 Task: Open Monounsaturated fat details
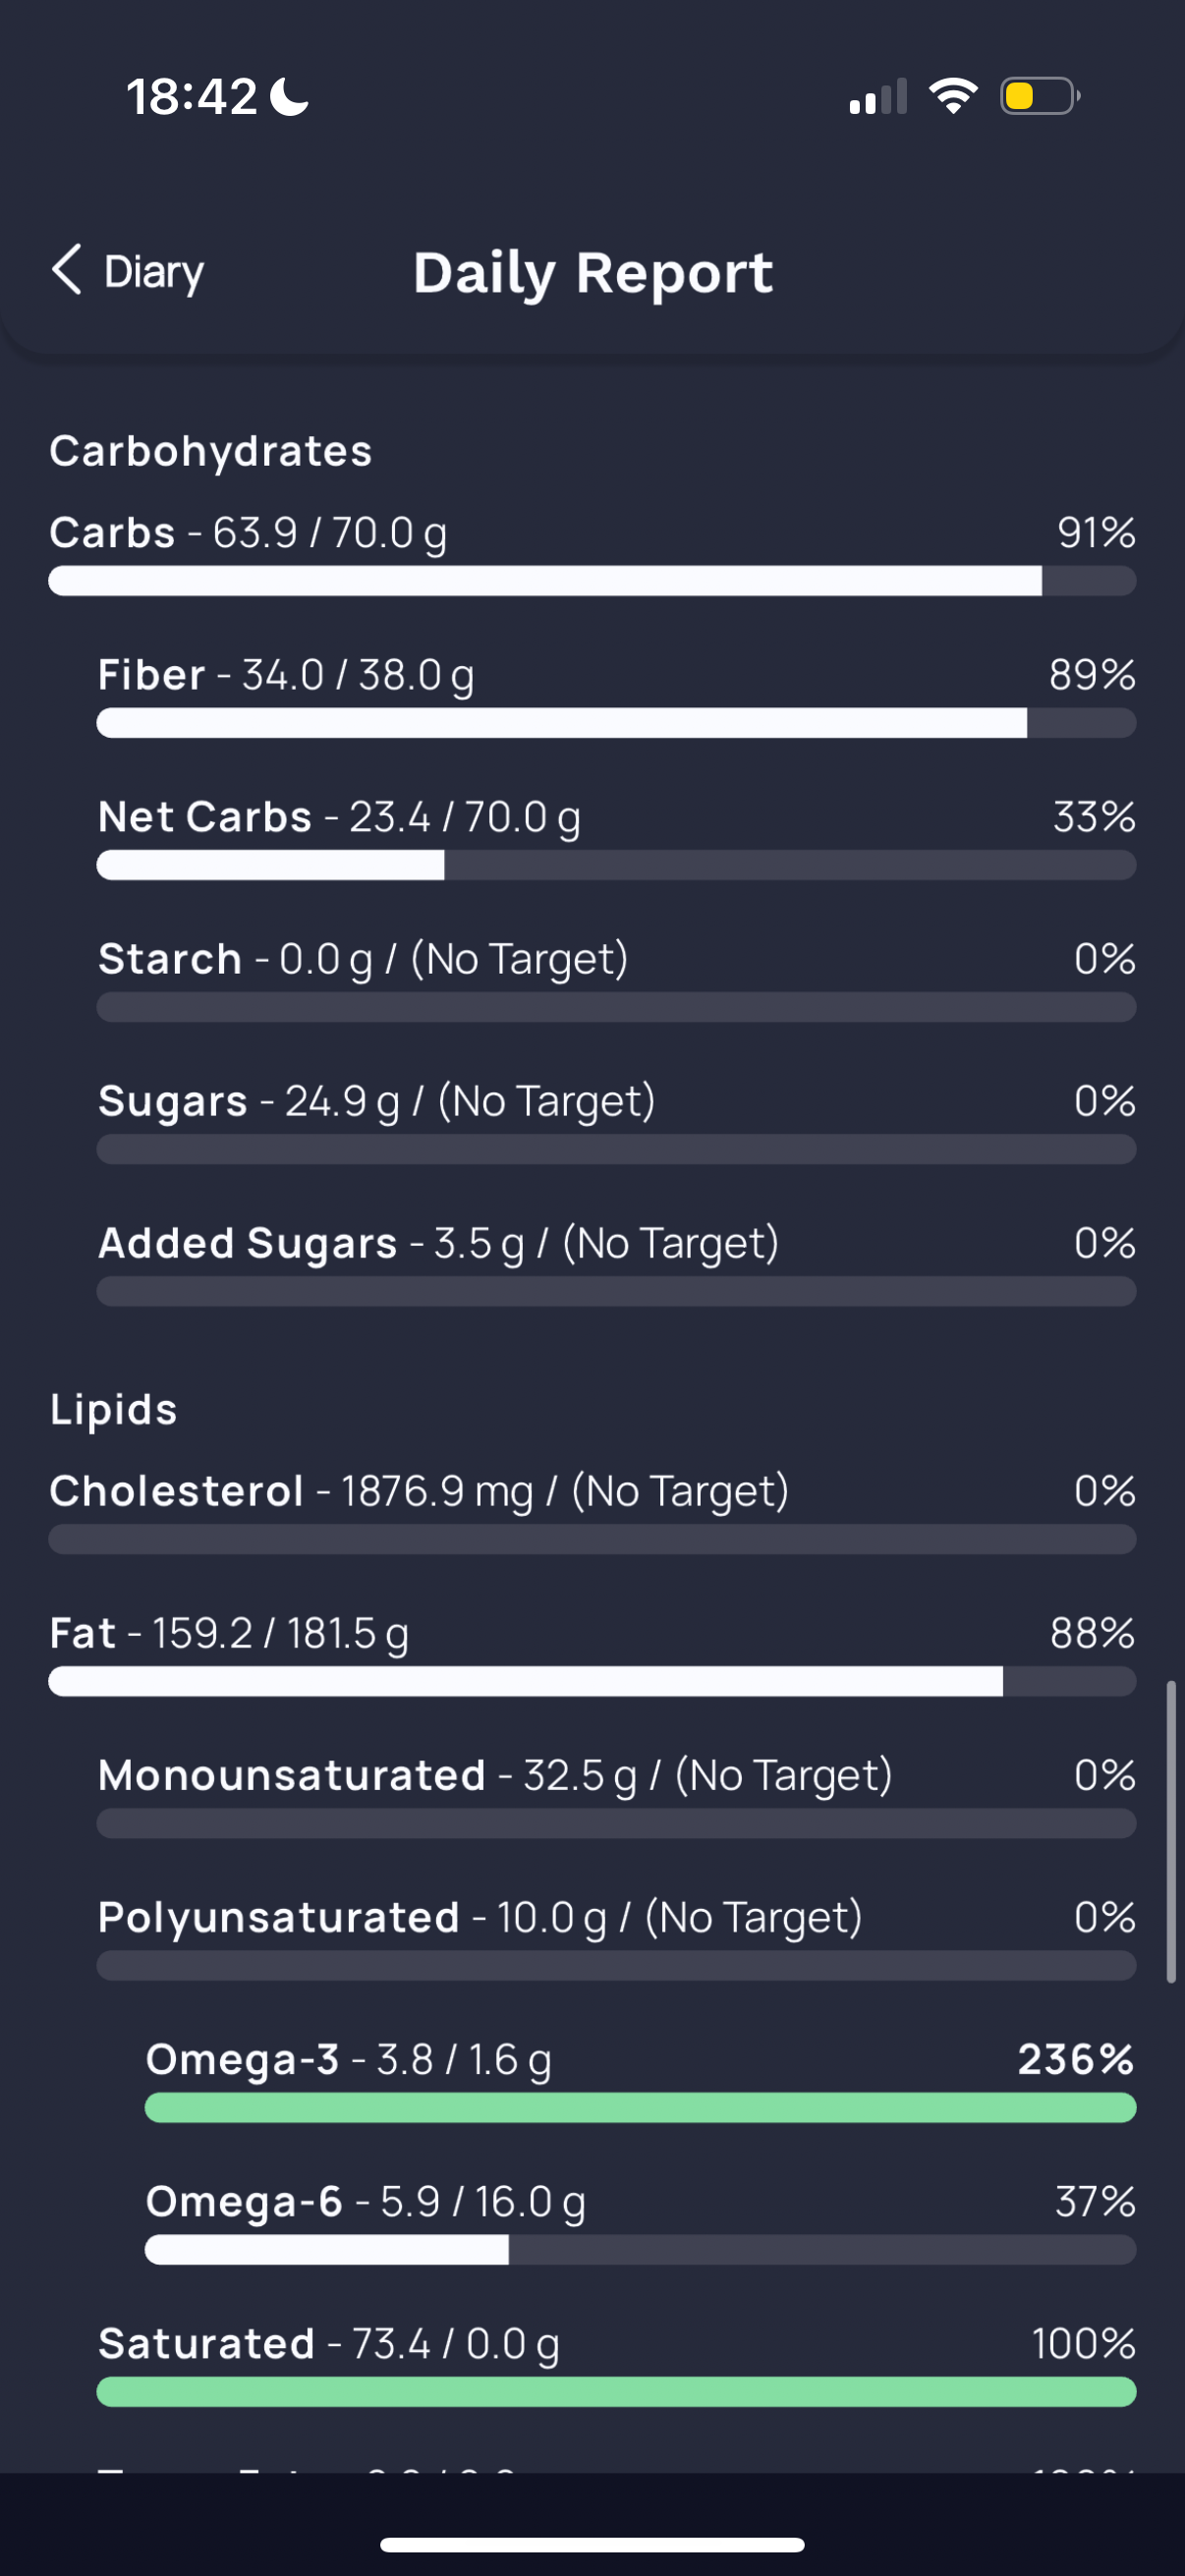click(x=616, y=1797)
